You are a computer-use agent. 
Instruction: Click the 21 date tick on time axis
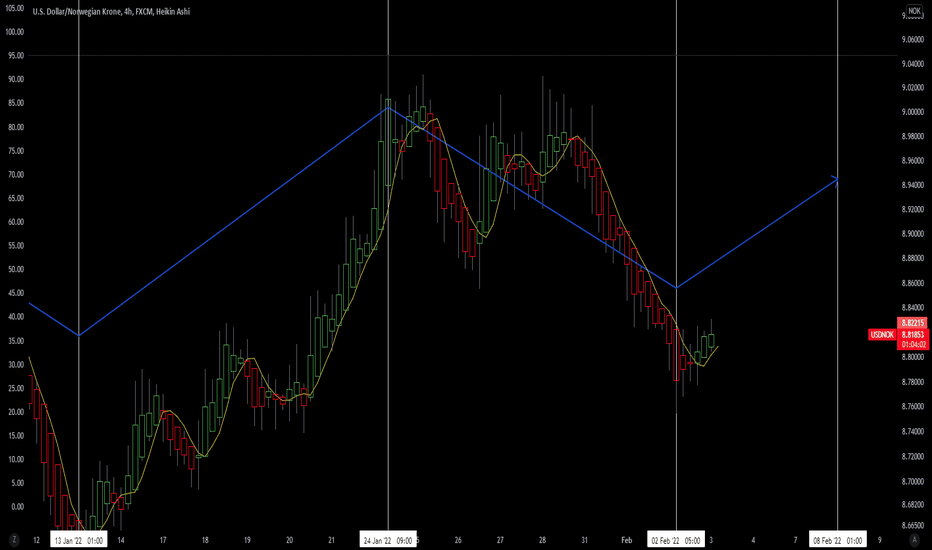(332, 540)
